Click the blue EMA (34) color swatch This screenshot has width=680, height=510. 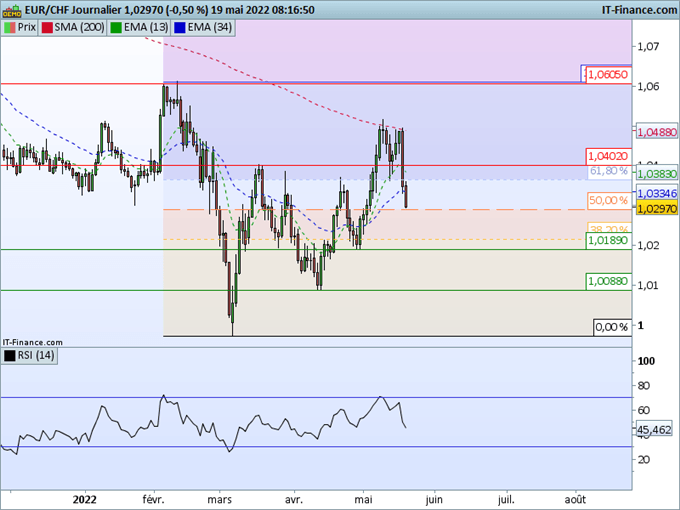(x=180, y=28)
